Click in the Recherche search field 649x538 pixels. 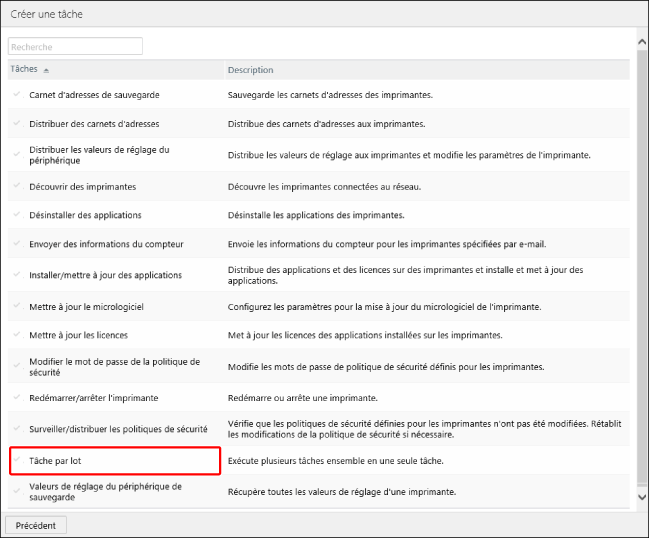(75, 46)
